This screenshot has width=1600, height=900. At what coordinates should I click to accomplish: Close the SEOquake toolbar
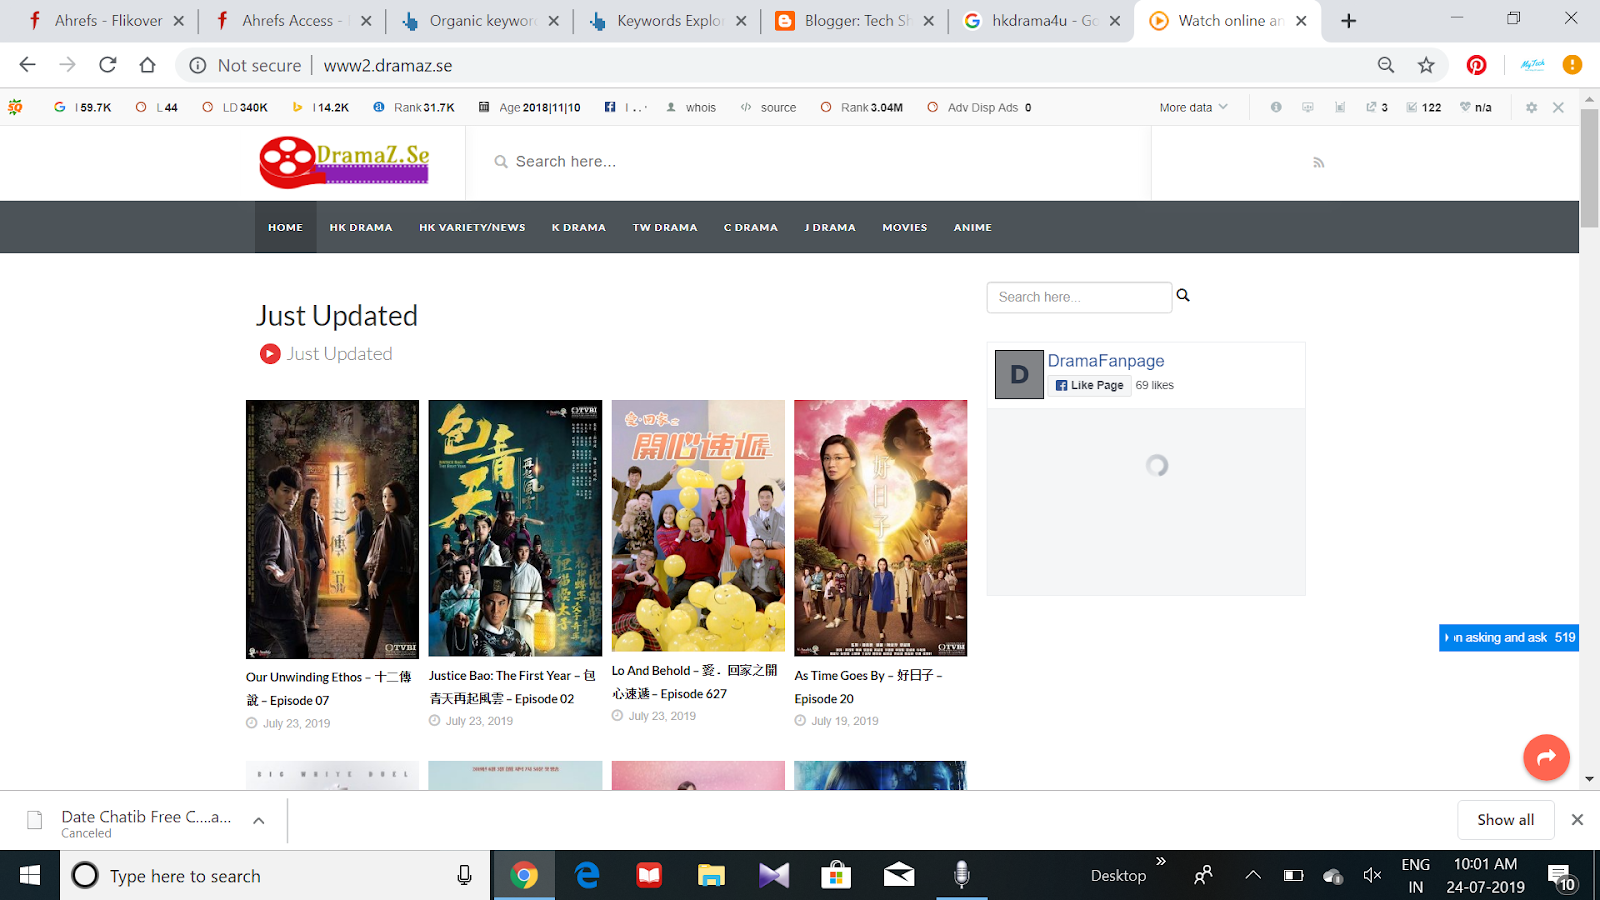tap(1558, 107)
